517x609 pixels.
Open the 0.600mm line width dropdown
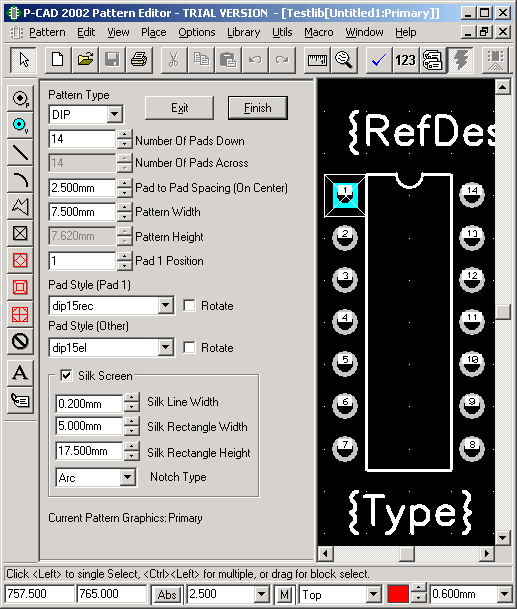504,594
